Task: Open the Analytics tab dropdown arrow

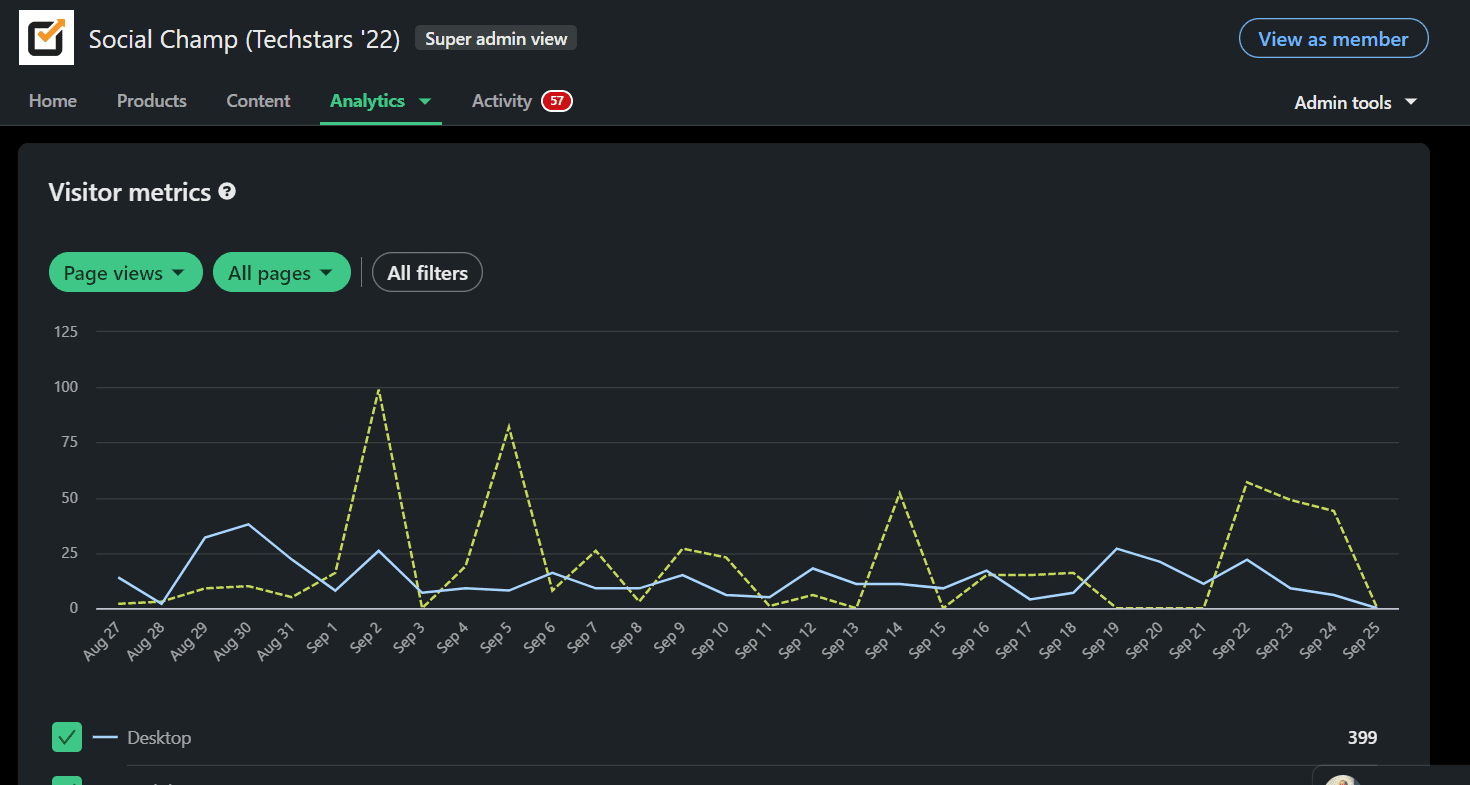Action: coord(425,101)
